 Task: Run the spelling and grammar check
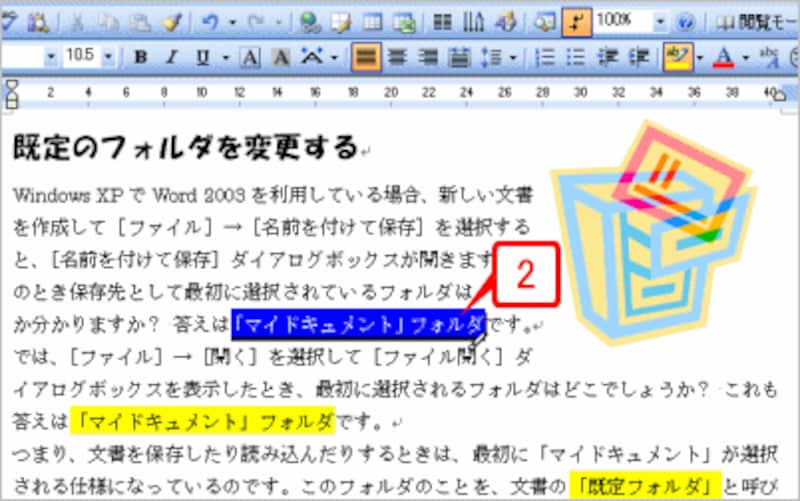coord(8,22)
